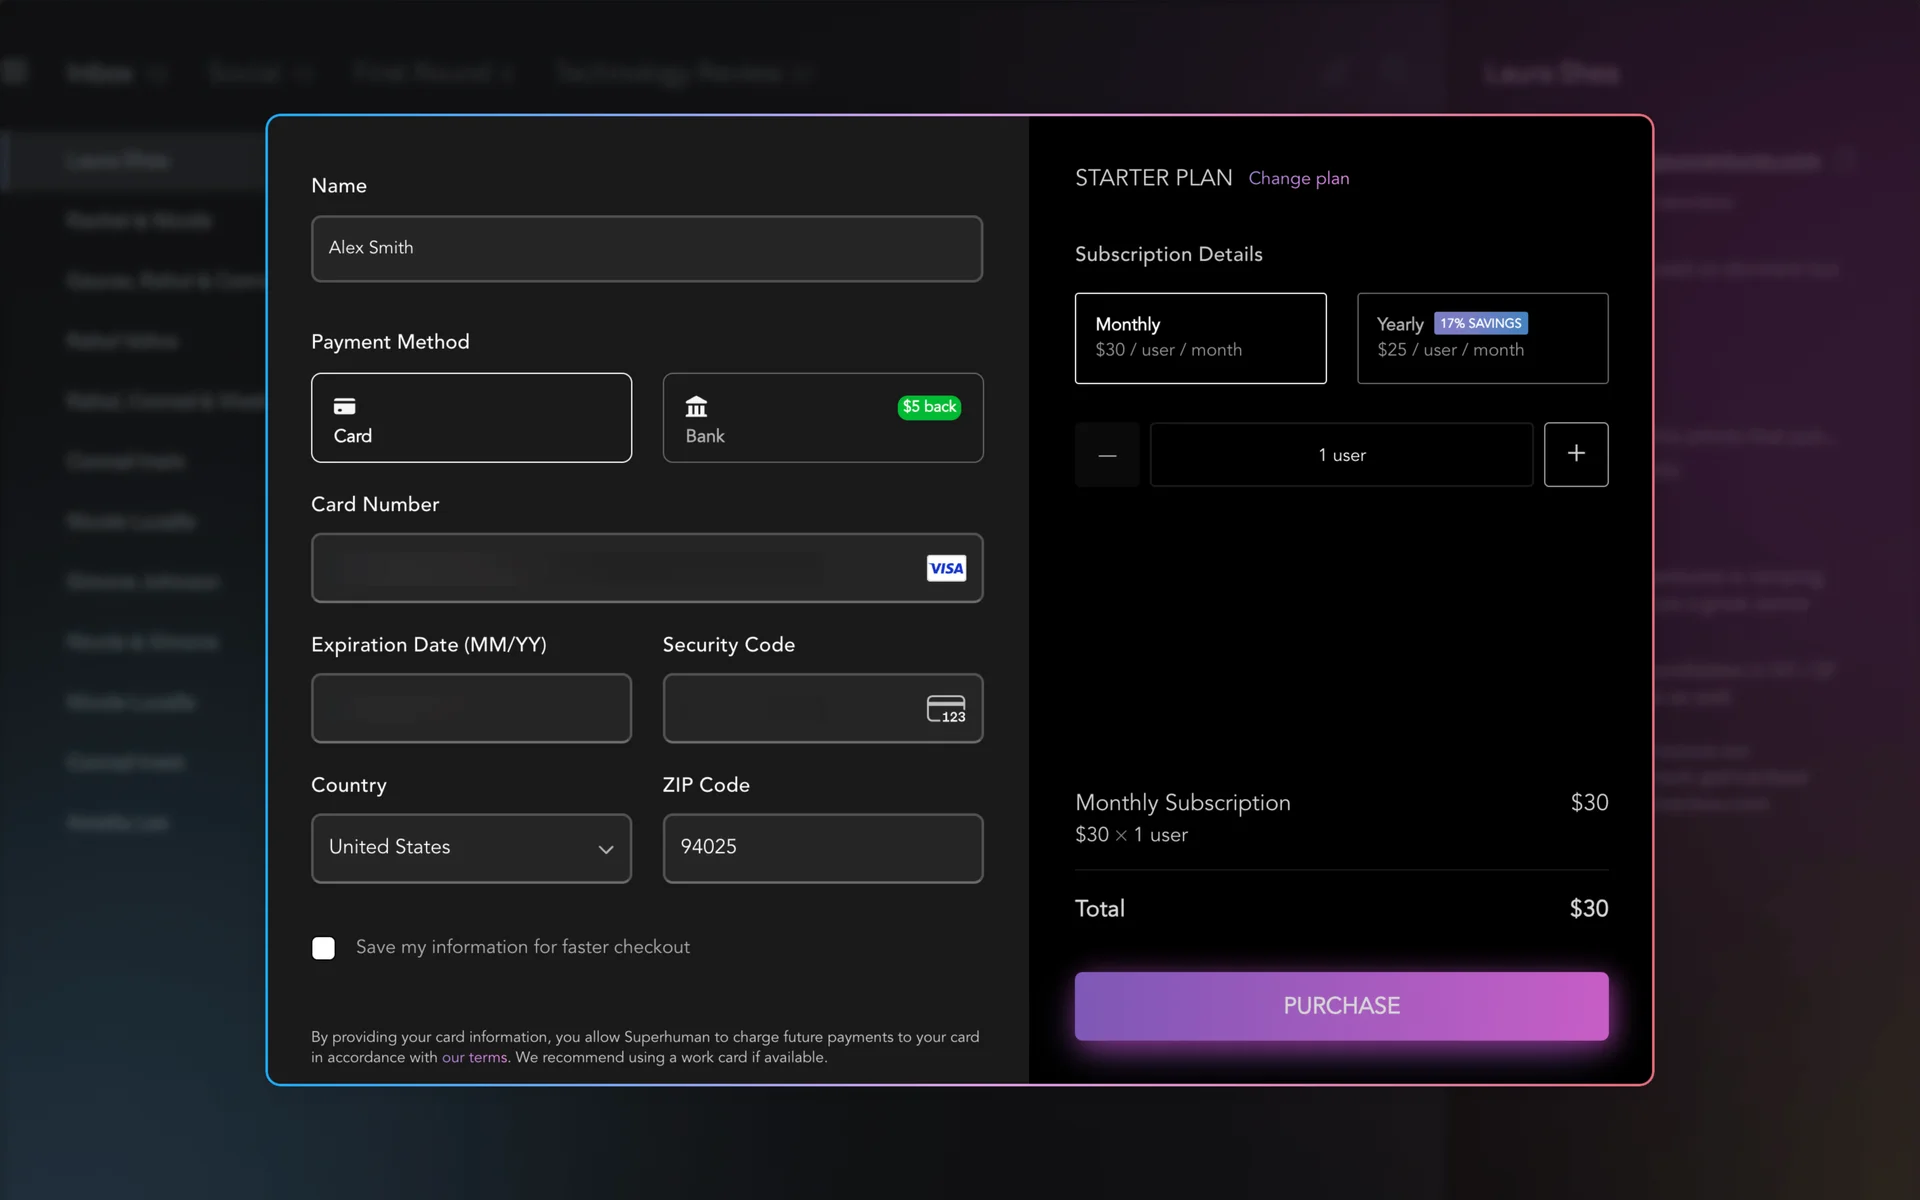This screenshot has height=1200, width=1920.
Task: Click the security code 123 card icon
Action: click(945, 709)
